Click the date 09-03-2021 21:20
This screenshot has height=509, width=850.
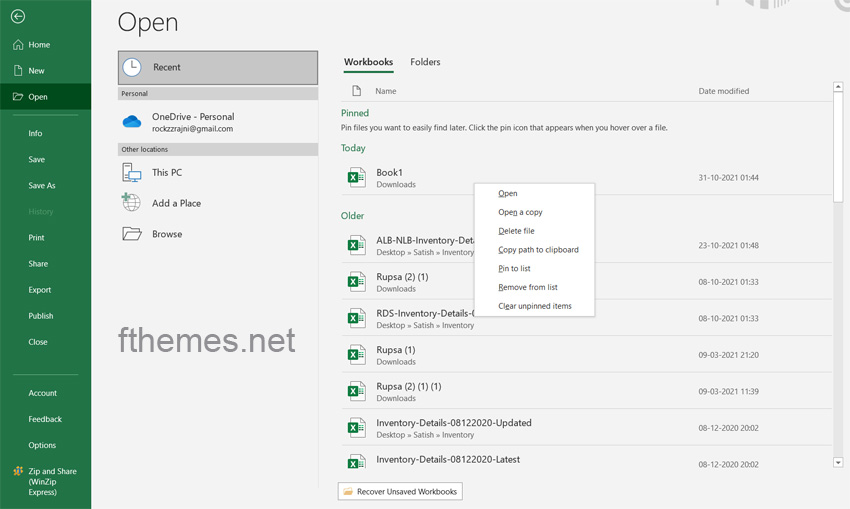point(728,355)
